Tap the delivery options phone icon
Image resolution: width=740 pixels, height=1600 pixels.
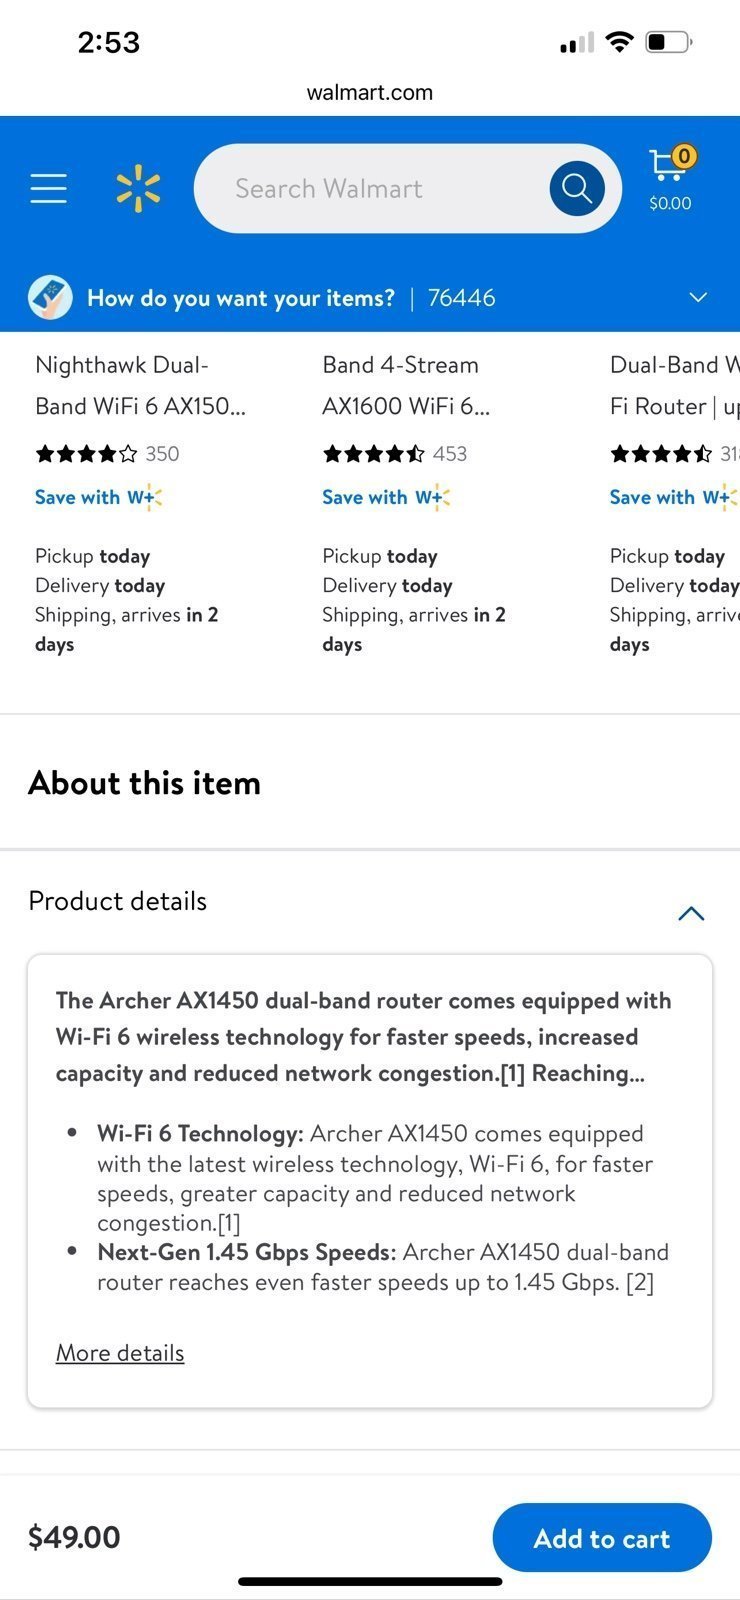coord(50,298)
